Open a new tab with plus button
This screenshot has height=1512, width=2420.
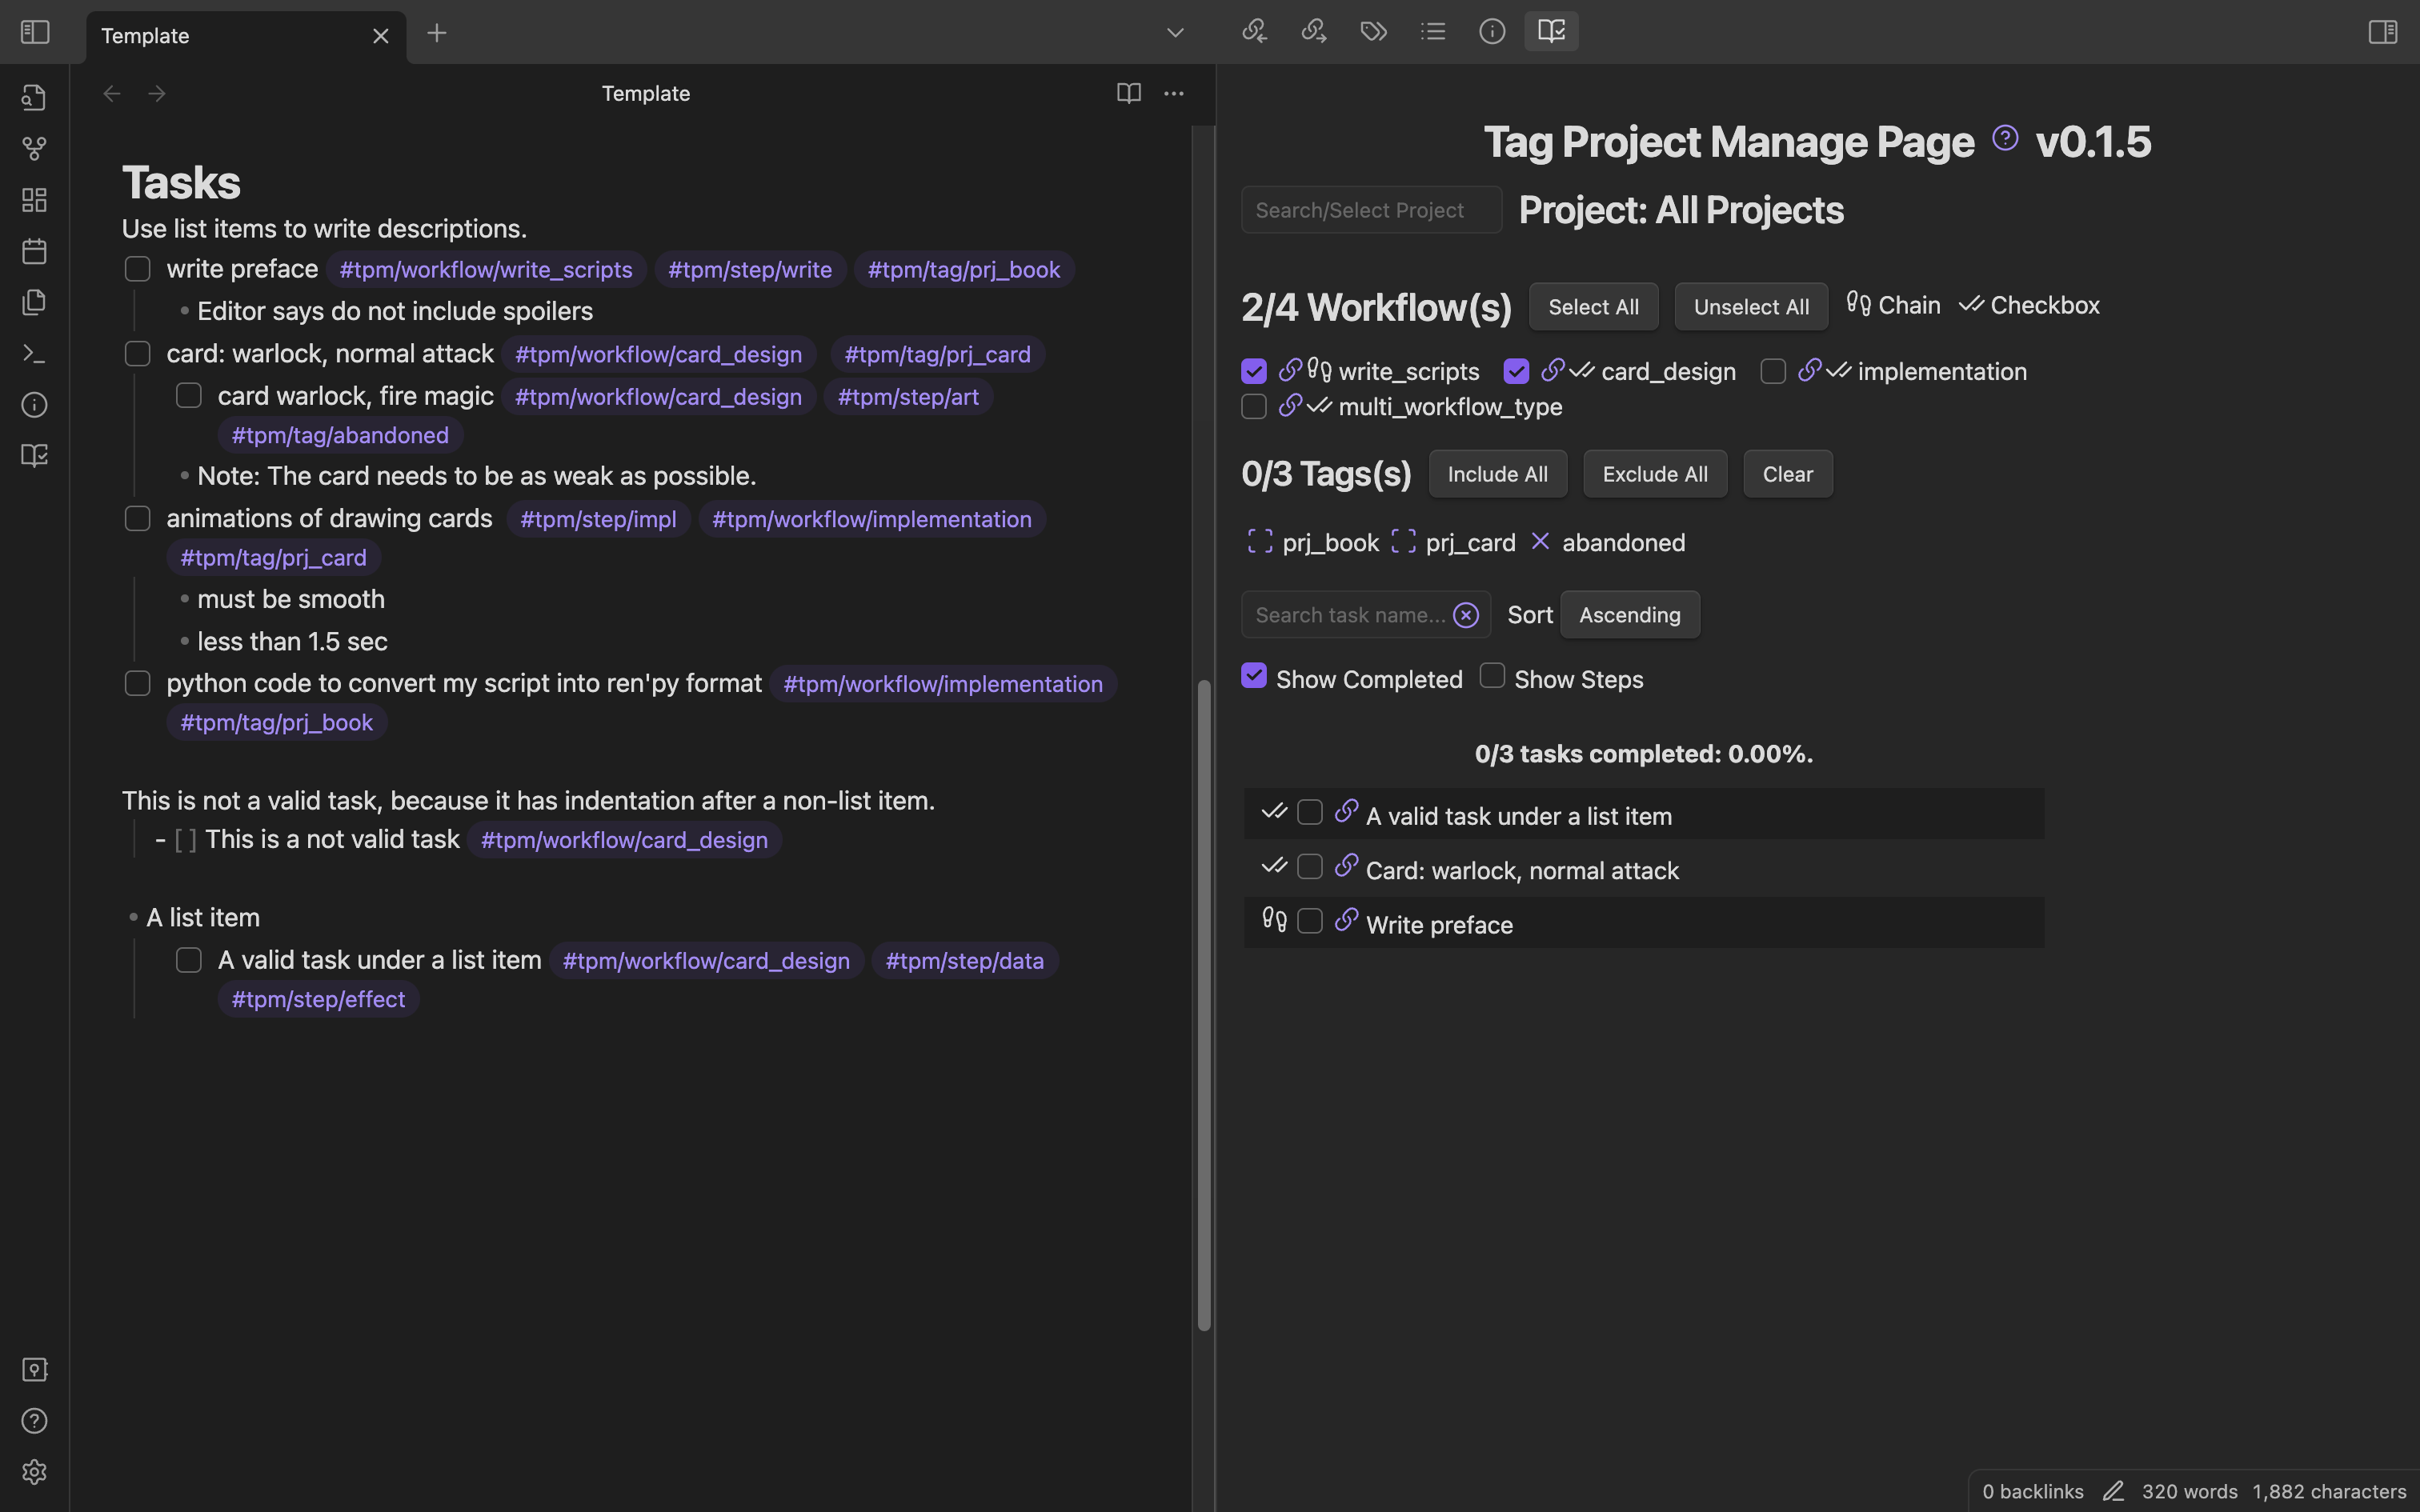(x=436, y=33)
